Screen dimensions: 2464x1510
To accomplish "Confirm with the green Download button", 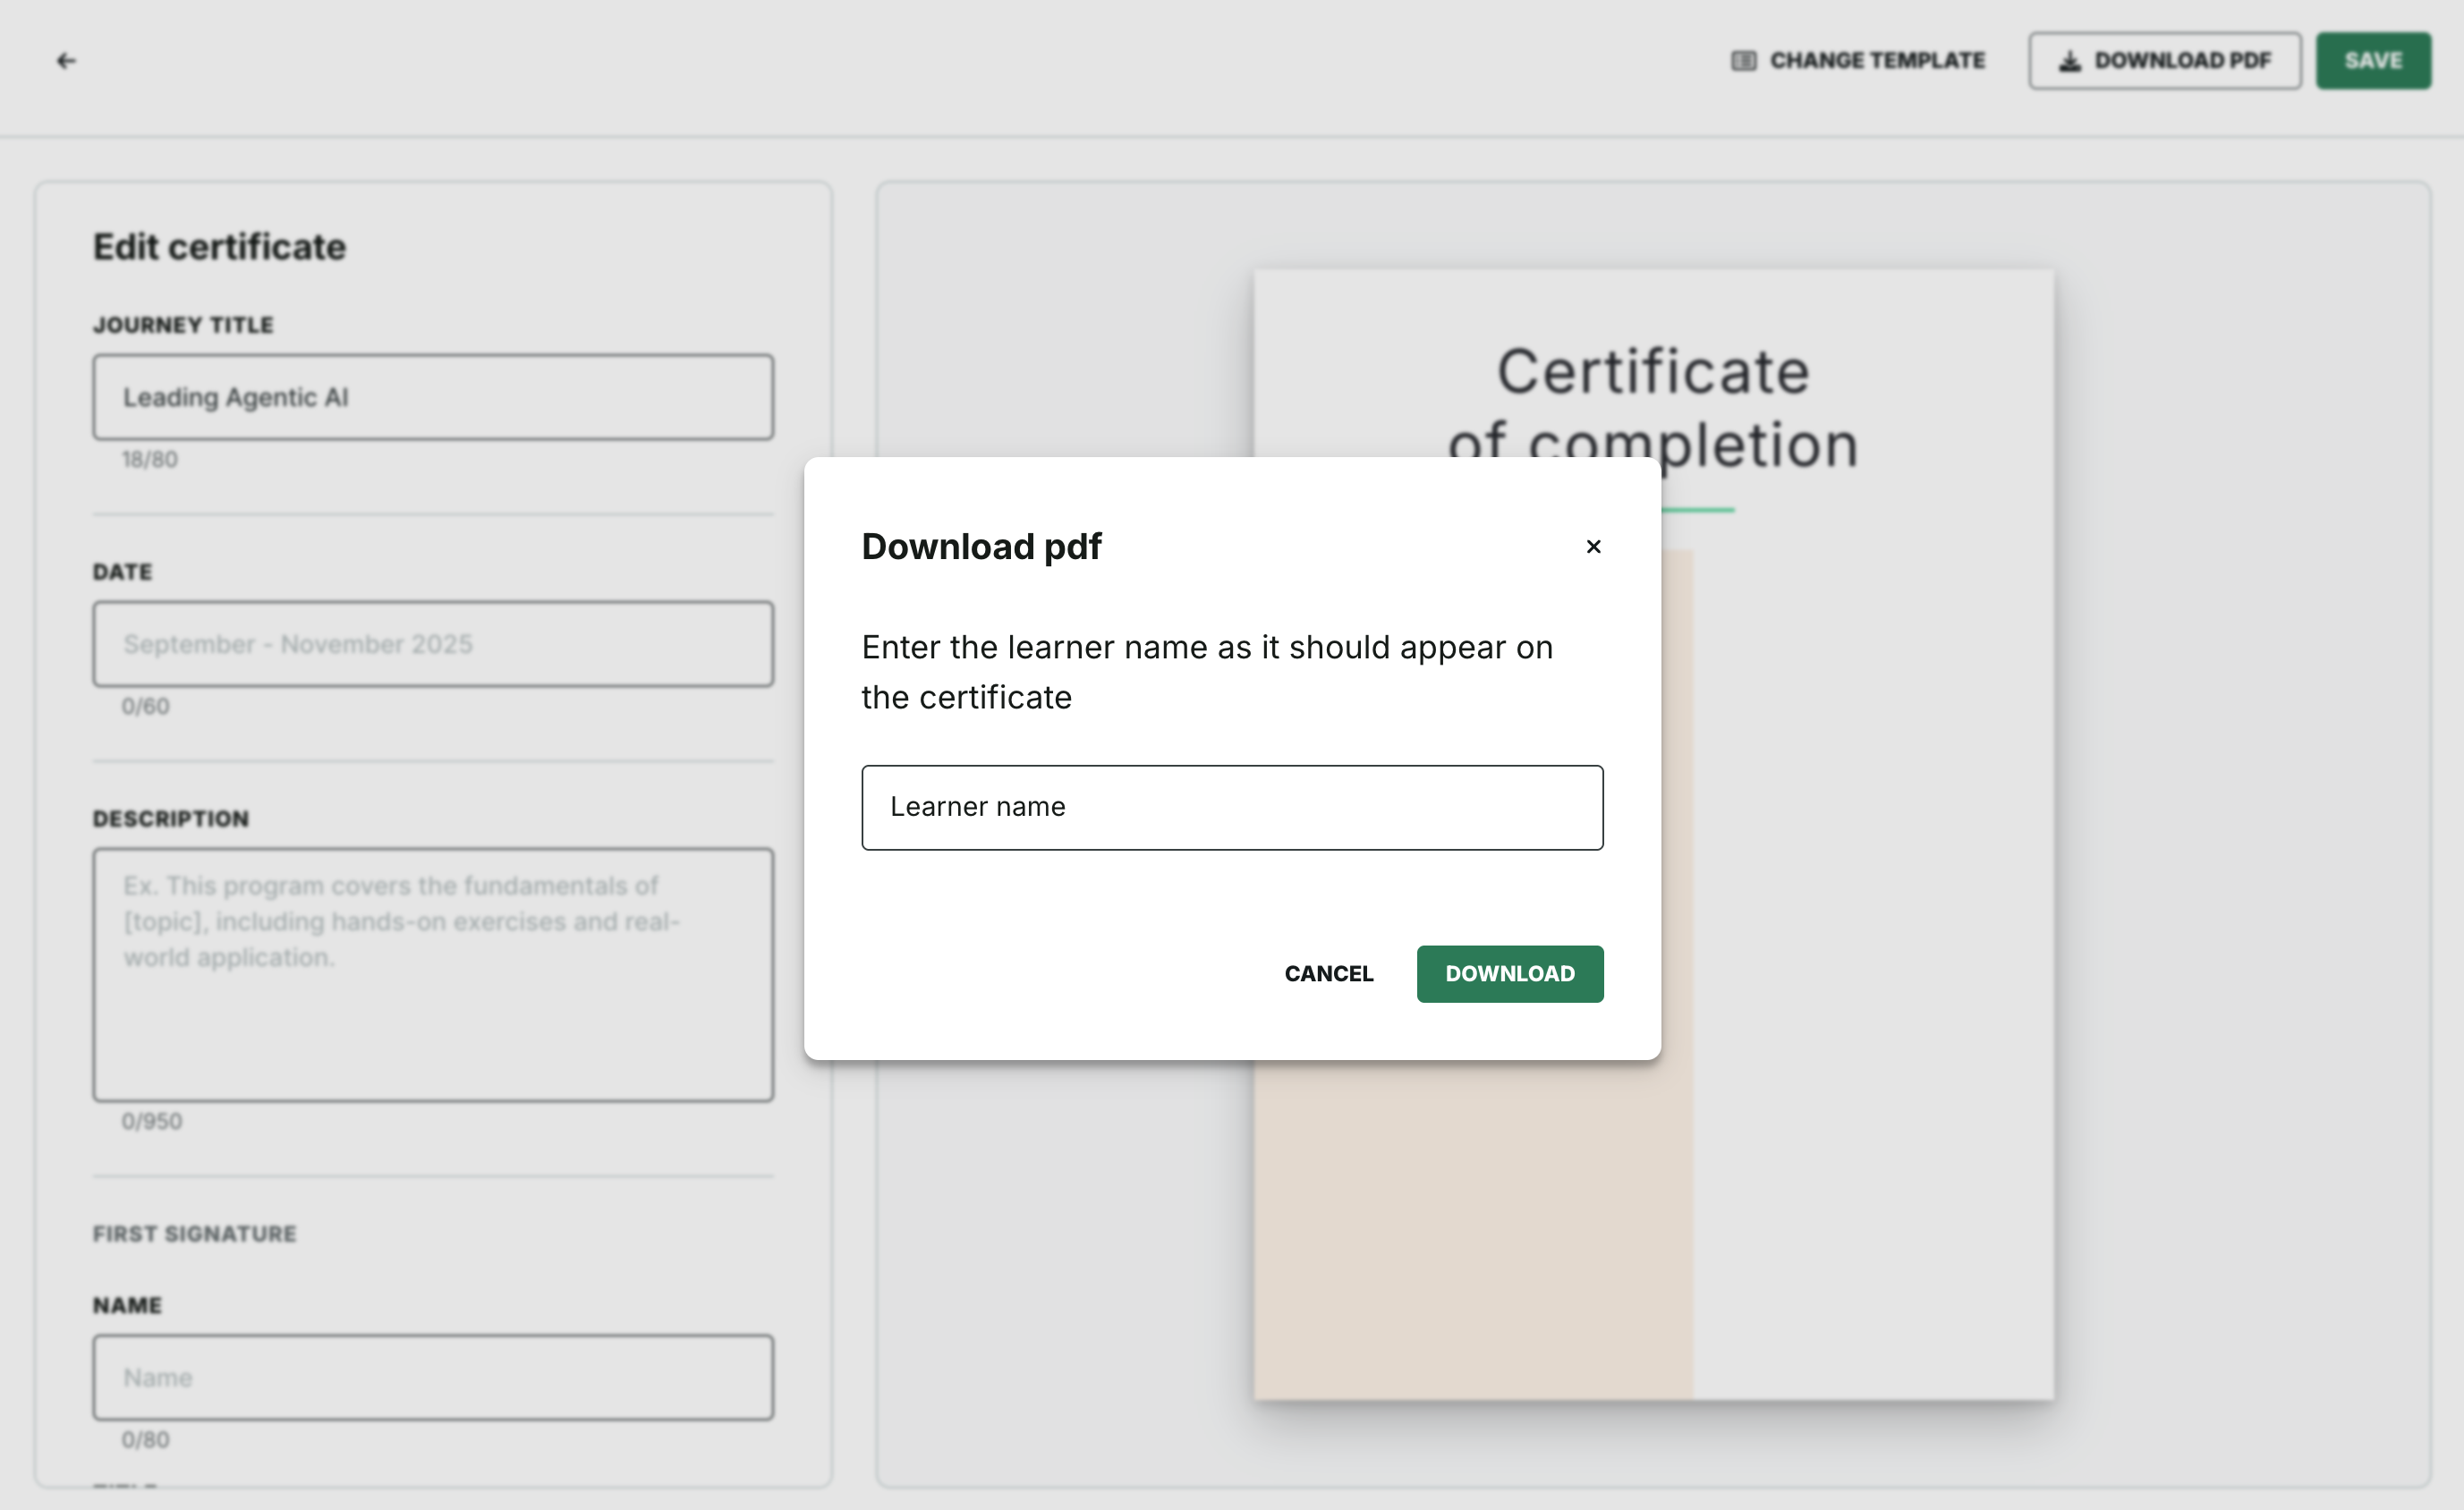I will pyautogui.click(x=1510, y=973).
